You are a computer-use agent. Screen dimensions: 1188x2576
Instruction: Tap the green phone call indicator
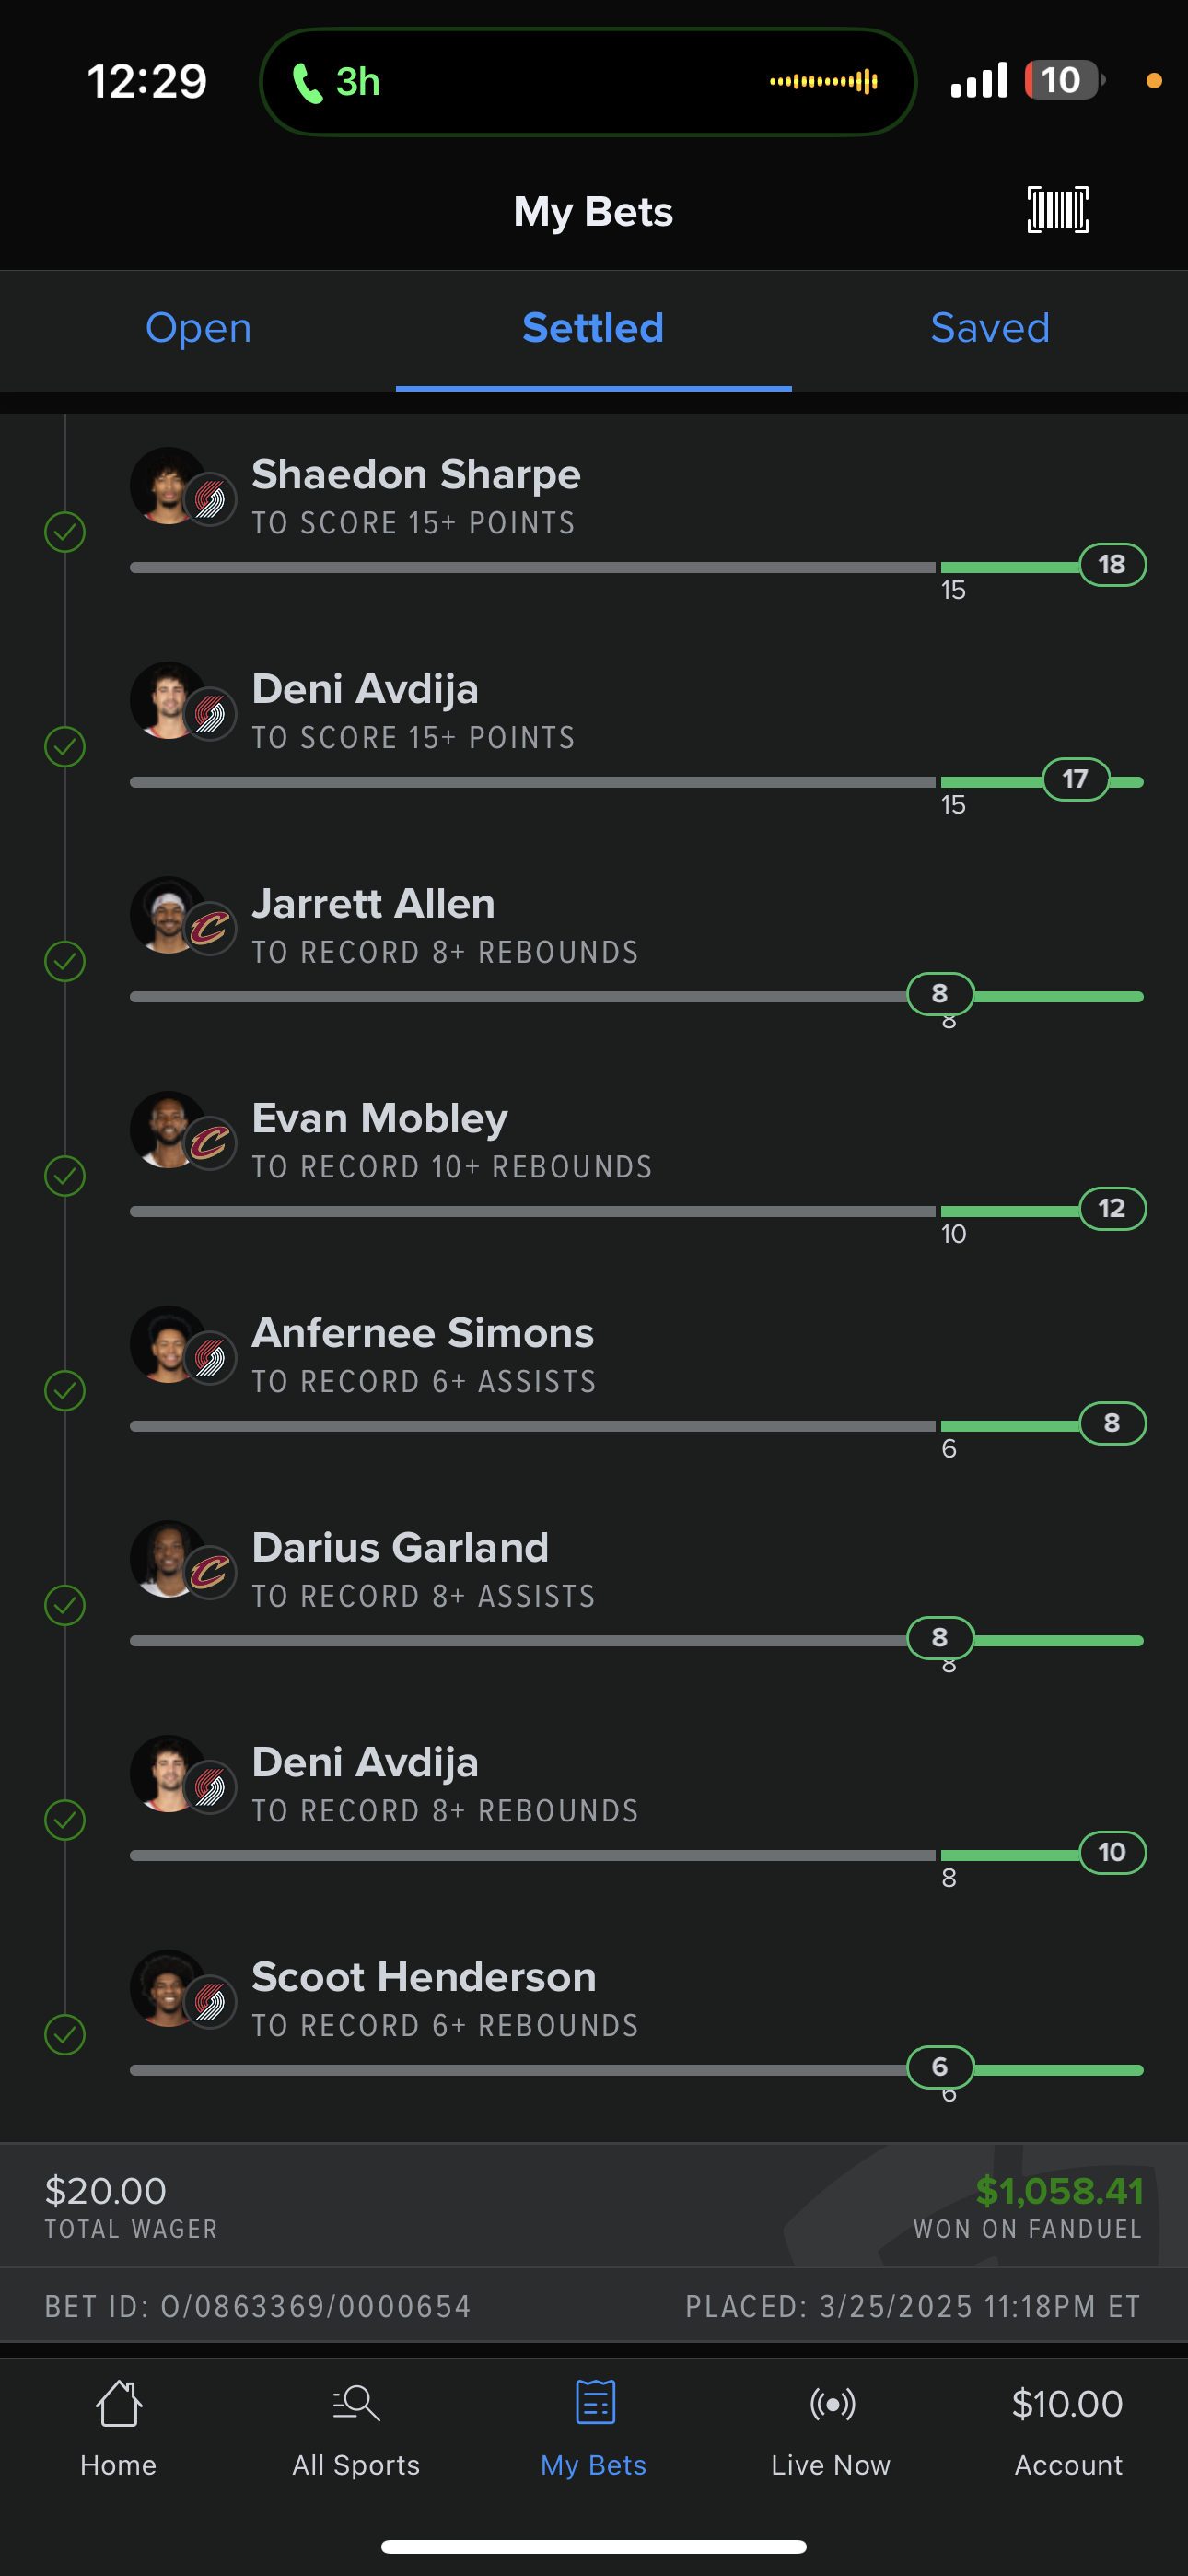[x=336, y=82]
